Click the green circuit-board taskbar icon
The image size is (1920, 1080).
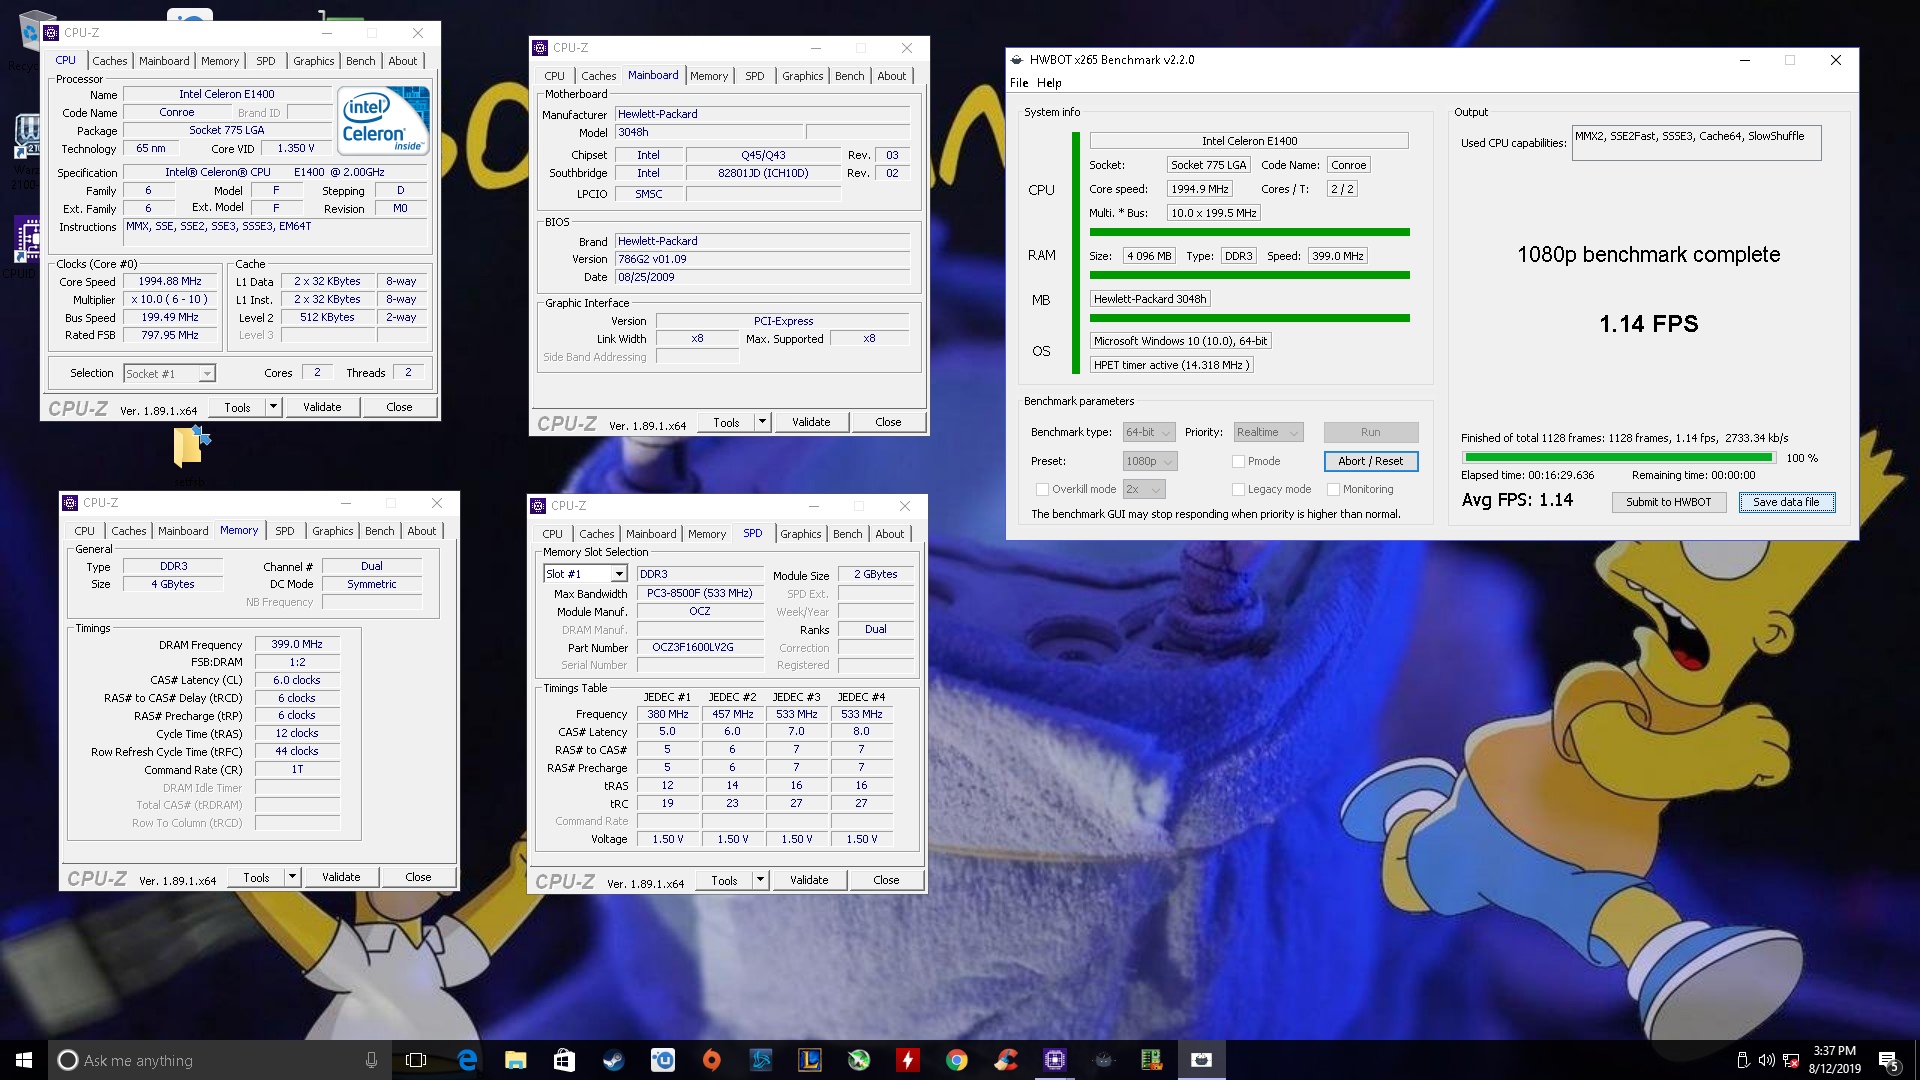tap(1152, 1060)
